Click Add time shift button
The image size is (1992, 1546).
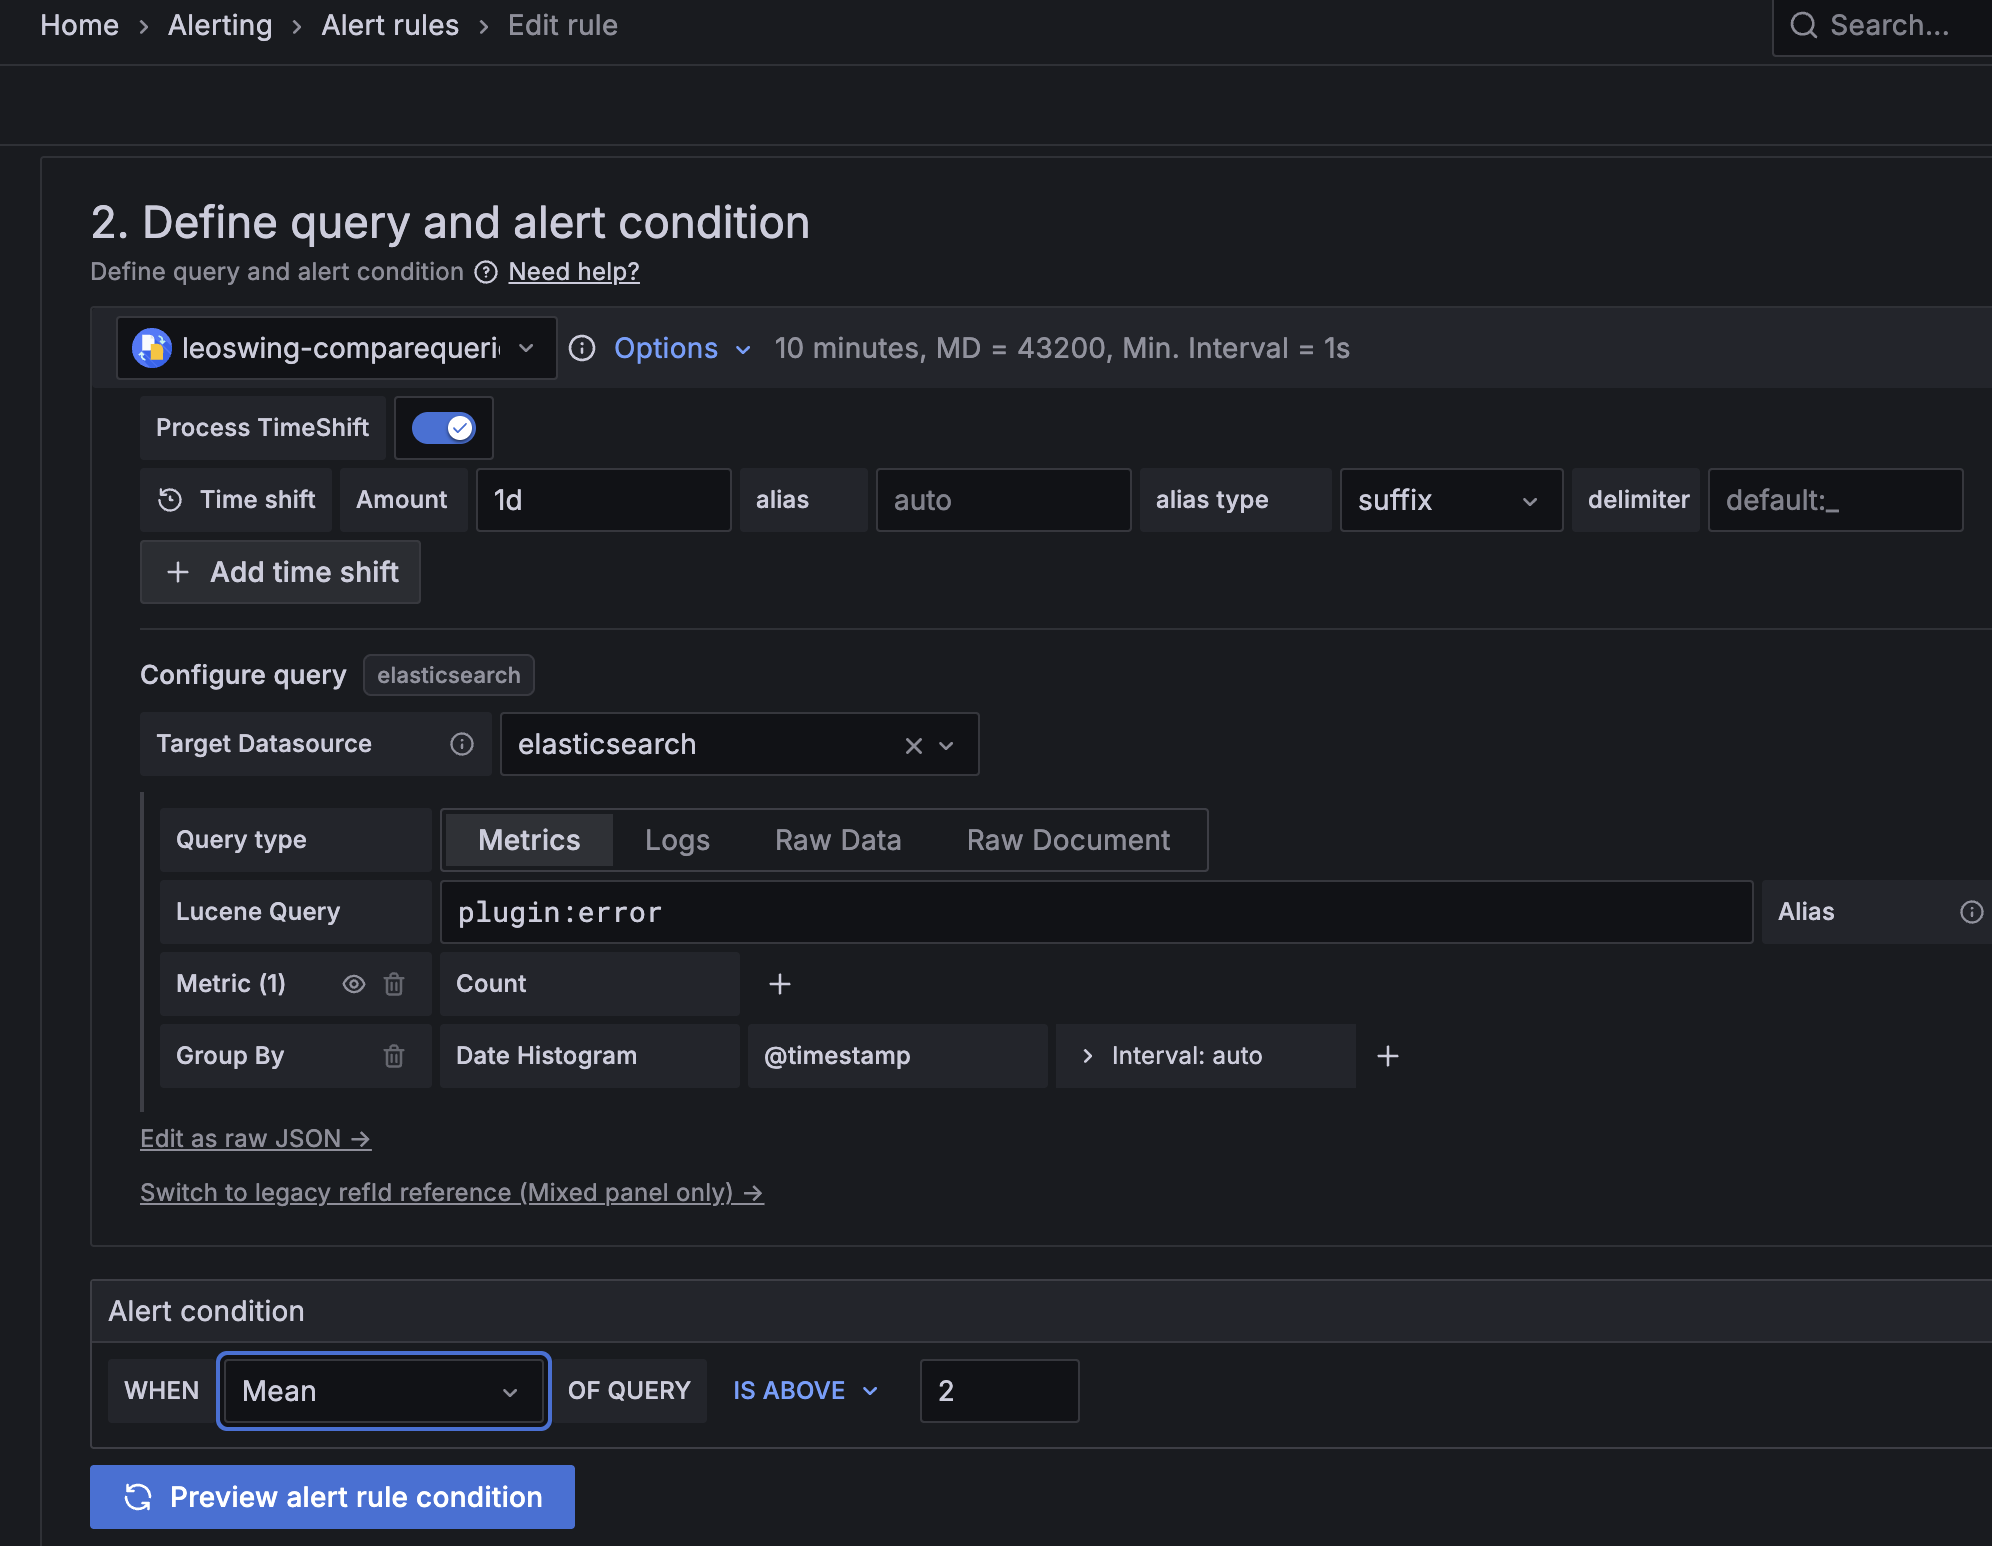pos(280,572)
